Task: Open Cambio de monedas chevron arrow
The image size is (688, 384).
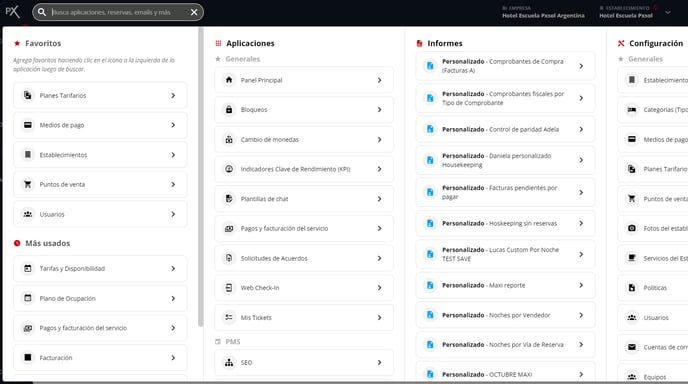Action: click(380, 140)
